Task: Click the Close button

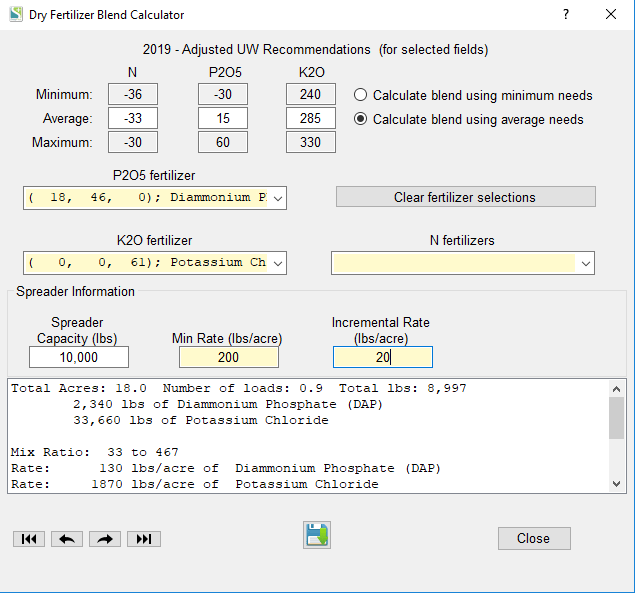Action: pos(534,538)
